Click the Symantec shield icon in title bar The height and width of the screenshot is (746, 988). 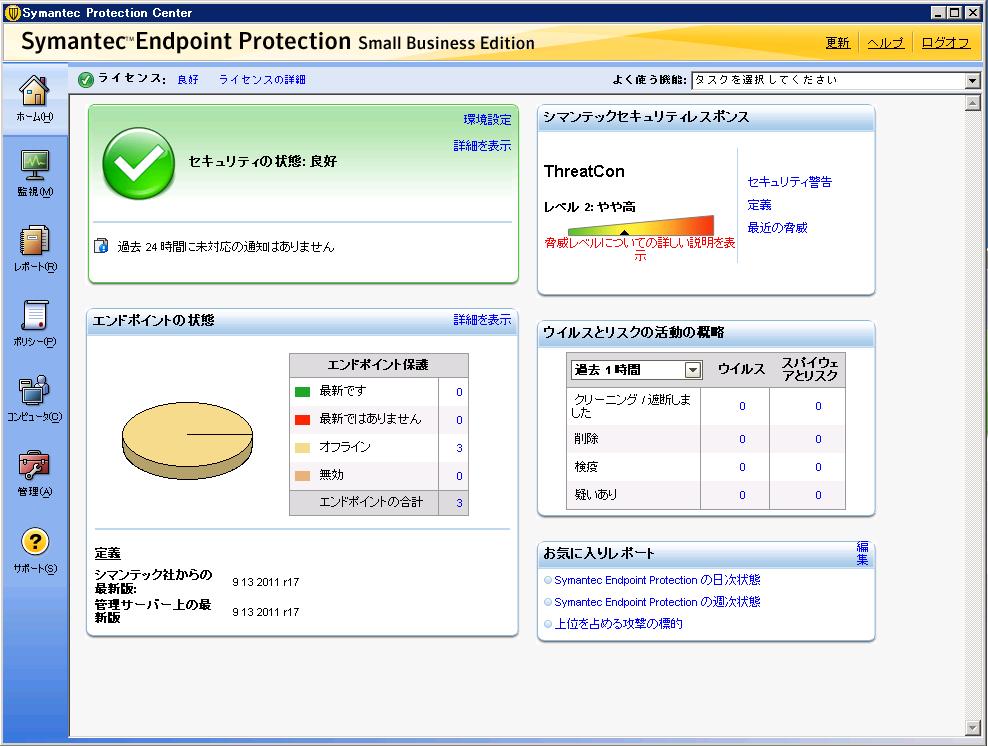(x=13, y=13)
